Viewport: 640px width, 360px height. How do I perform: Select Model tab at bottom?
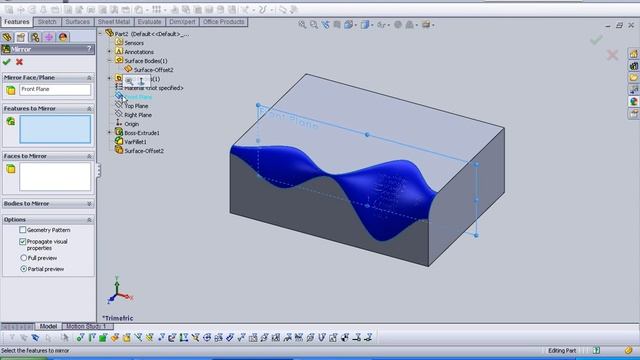coord(48,326)
